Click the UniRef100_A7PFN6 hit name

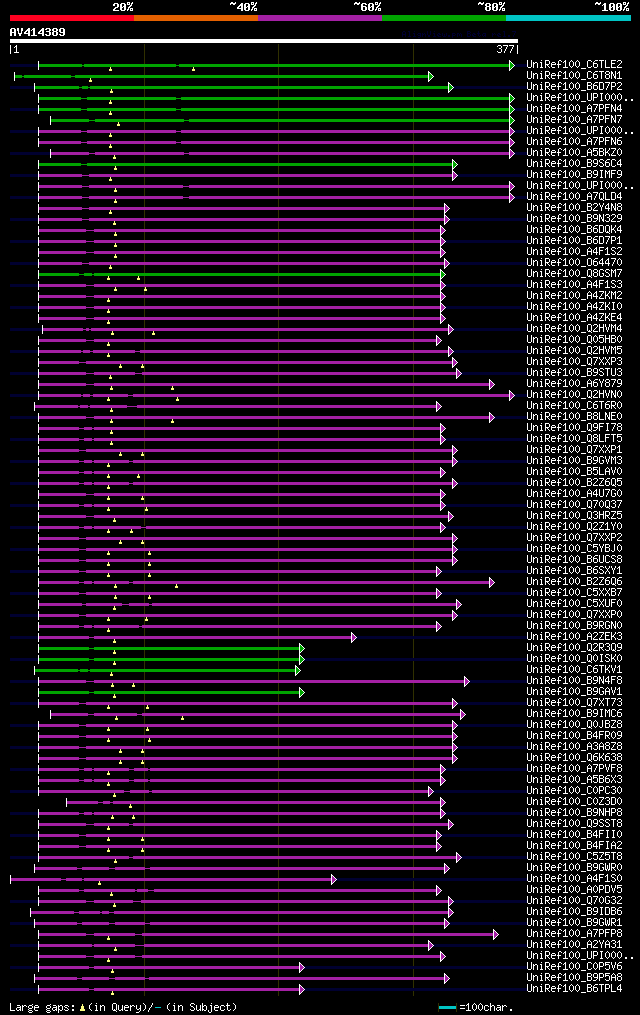click(x=574, y=142)
